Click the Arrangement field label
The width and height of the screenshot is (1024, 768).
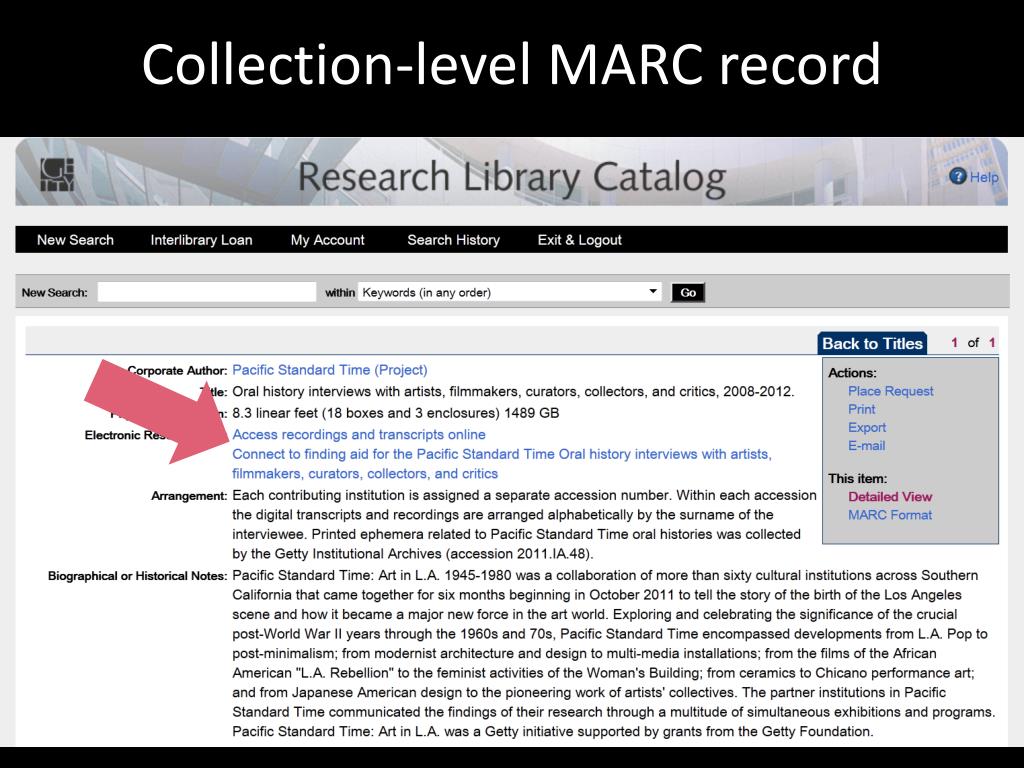coord(189,496)
